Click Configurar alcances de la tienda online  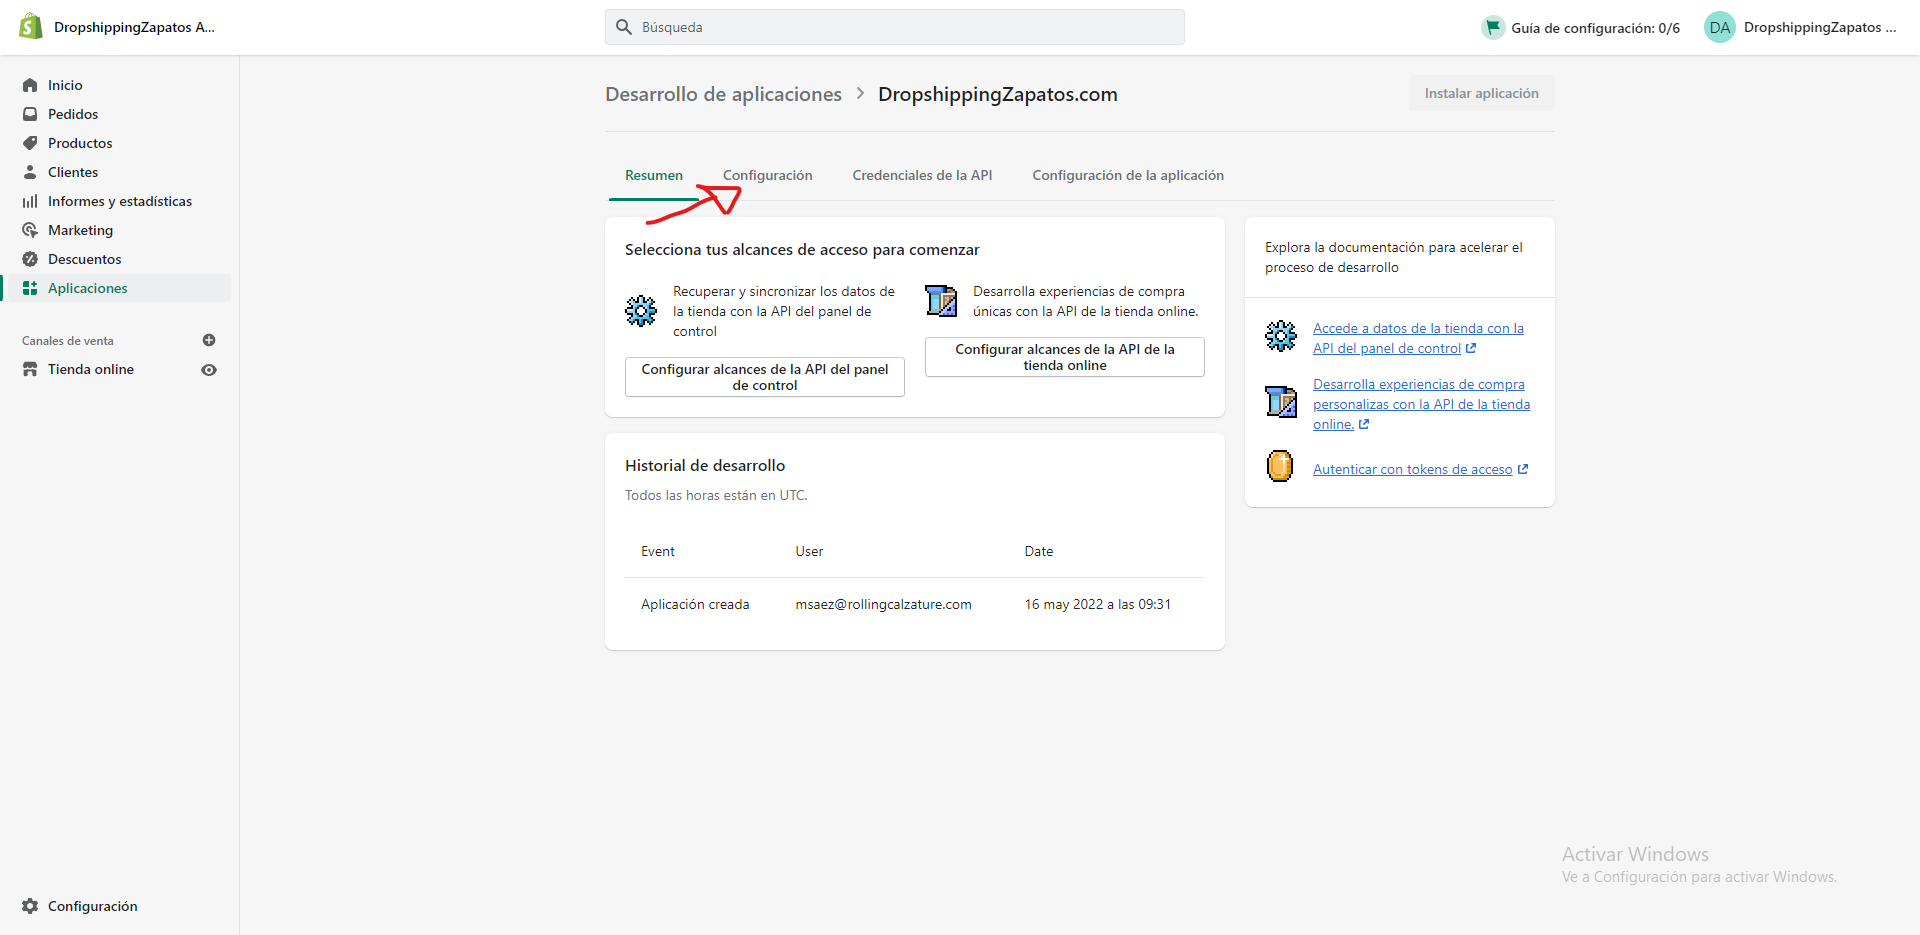[x=1063, y=357]
